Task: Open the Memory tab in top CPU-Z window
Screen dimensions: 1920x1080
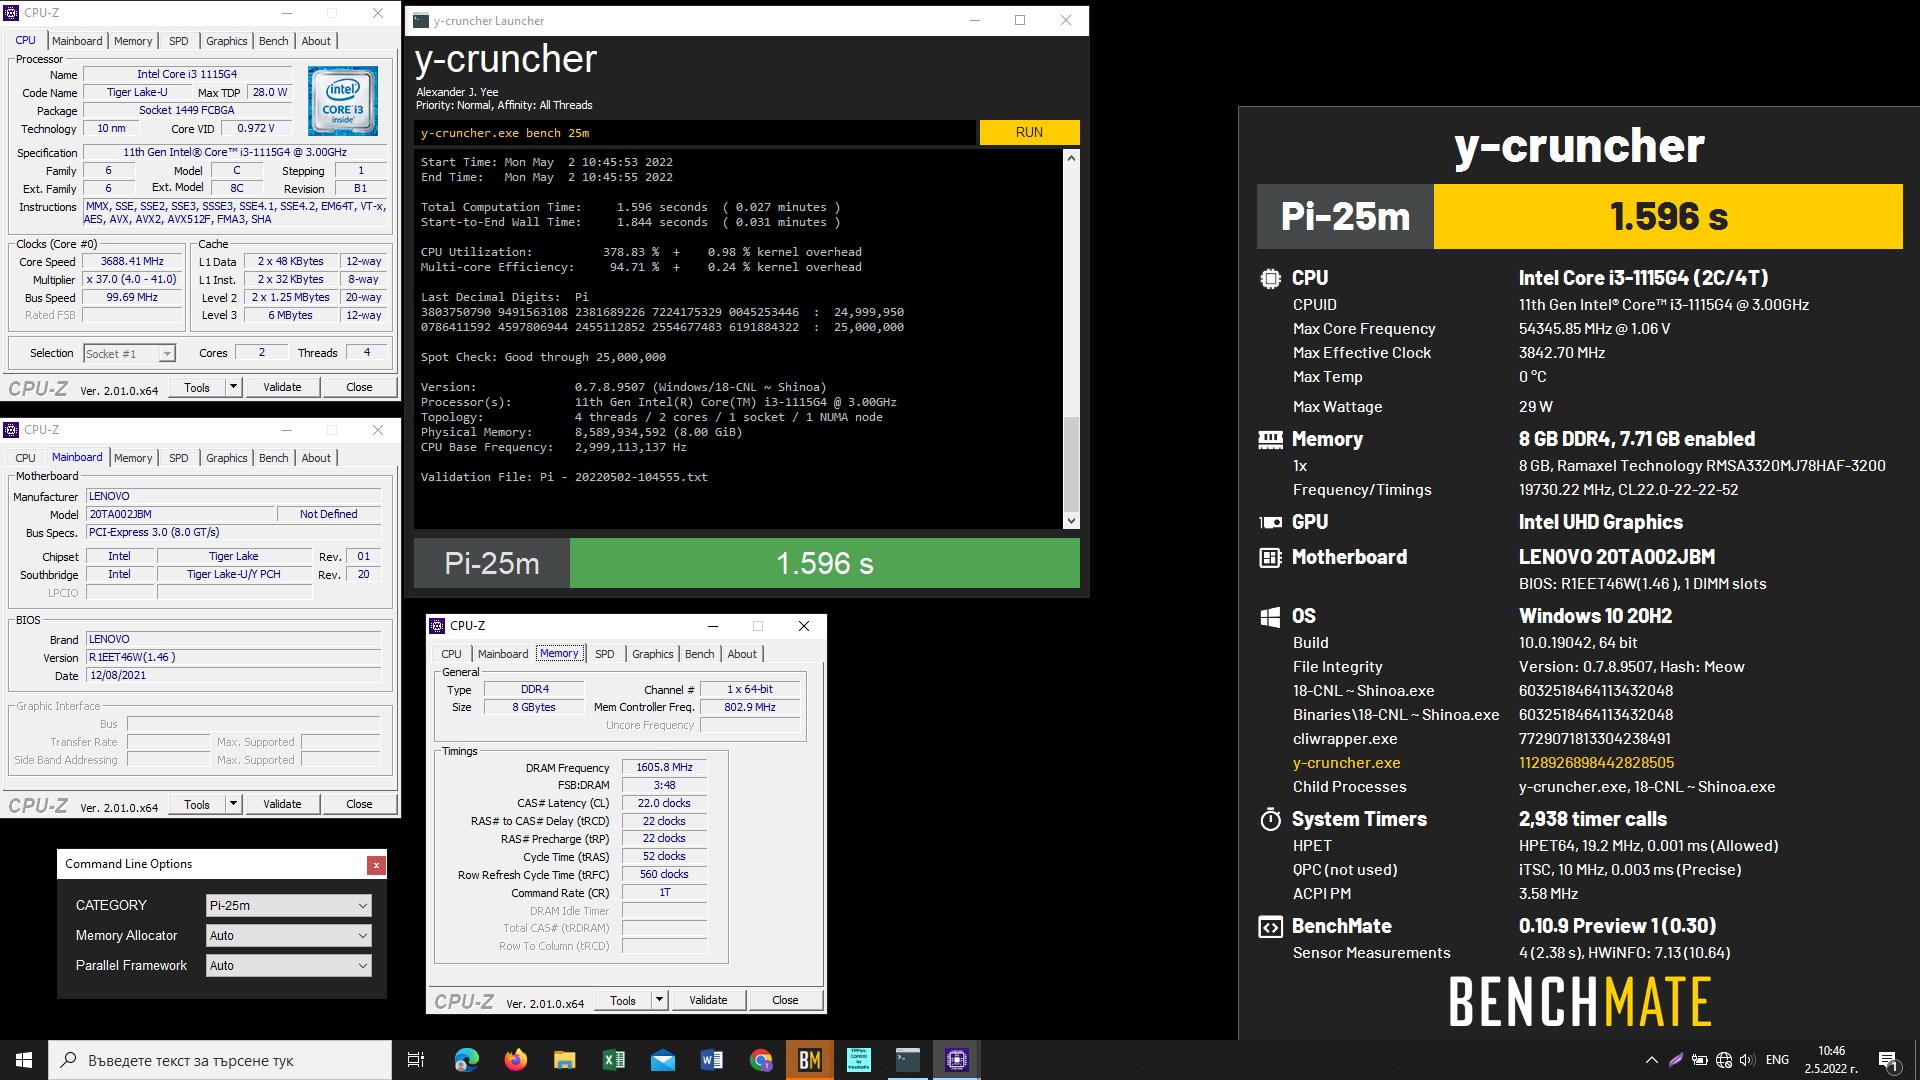Action: pyautogui.click(x=133, y=41)
